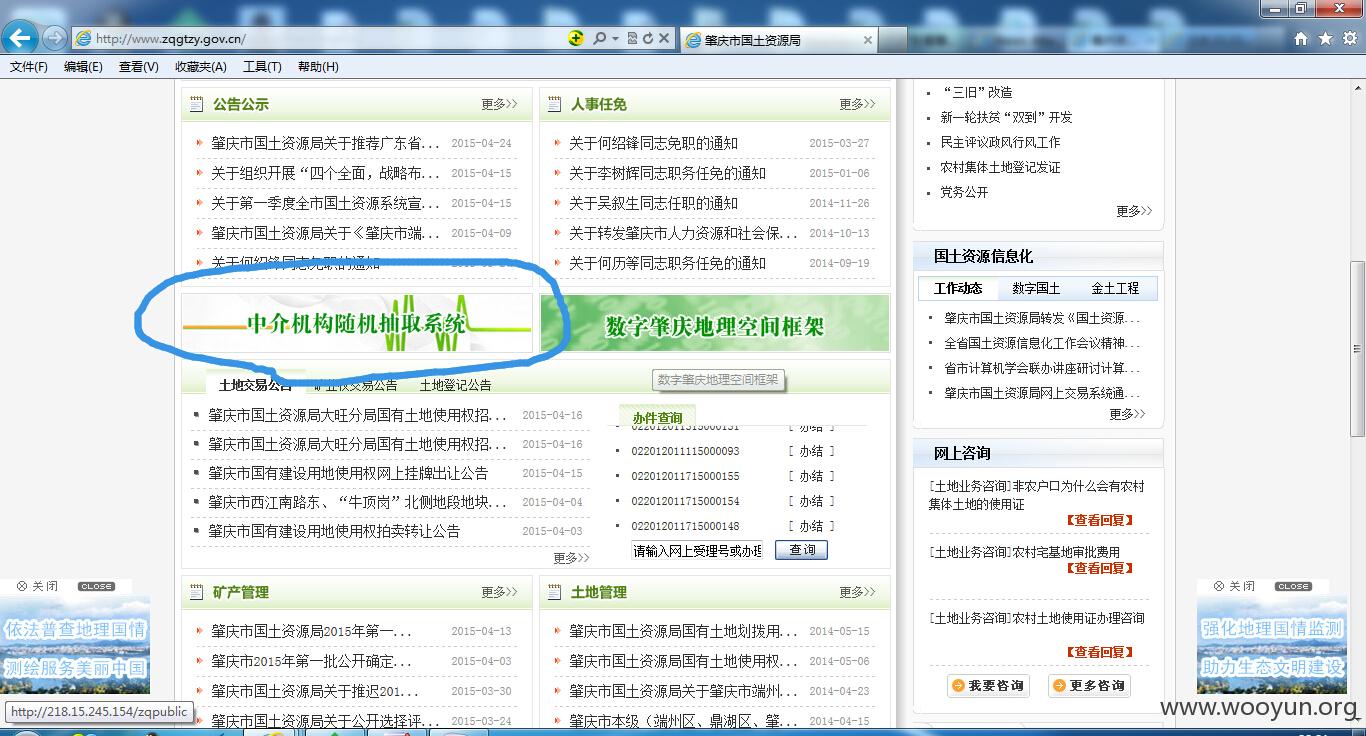Open 肇庆市国有建设用地使用权网上挂牌出让公告
This screenshot has height=736, width=1366.
tap(348, 473)
